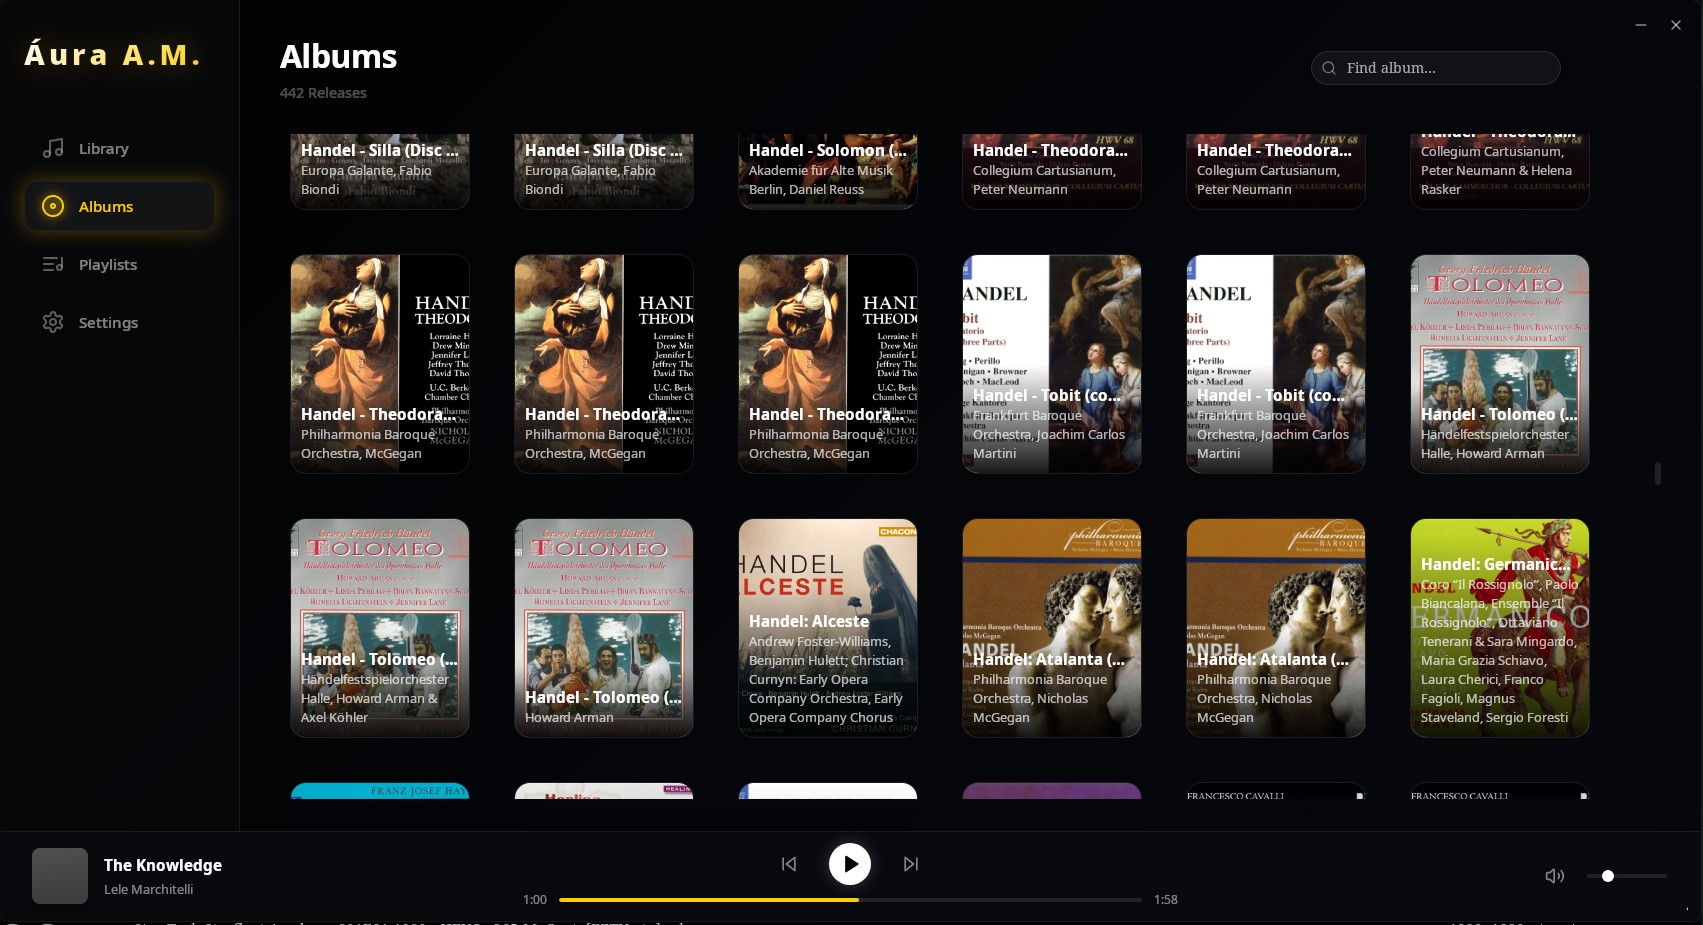Switch to the Playlists section
This screenshot has width=1703, height=925.
(x=108, y=264)
